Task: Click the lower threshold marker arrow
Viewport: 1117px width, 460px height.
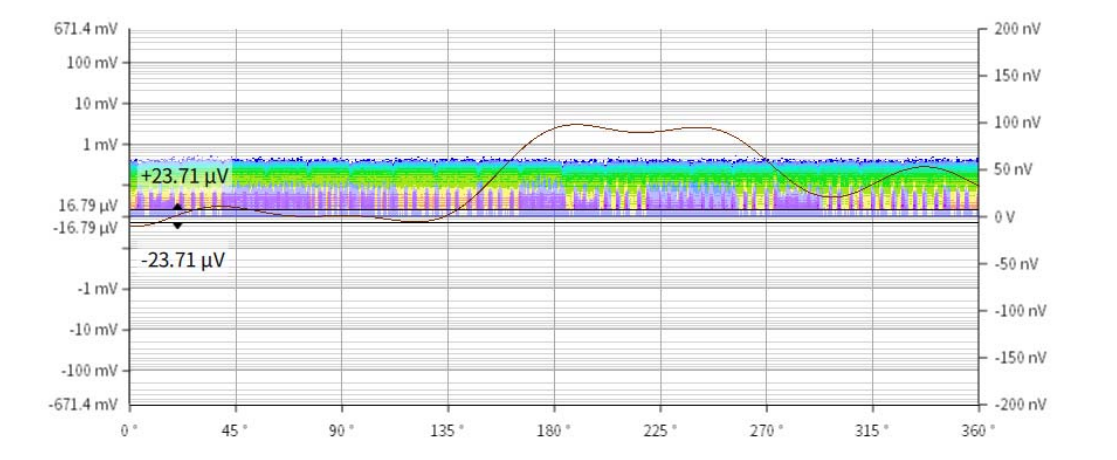Action: [178, 225]
